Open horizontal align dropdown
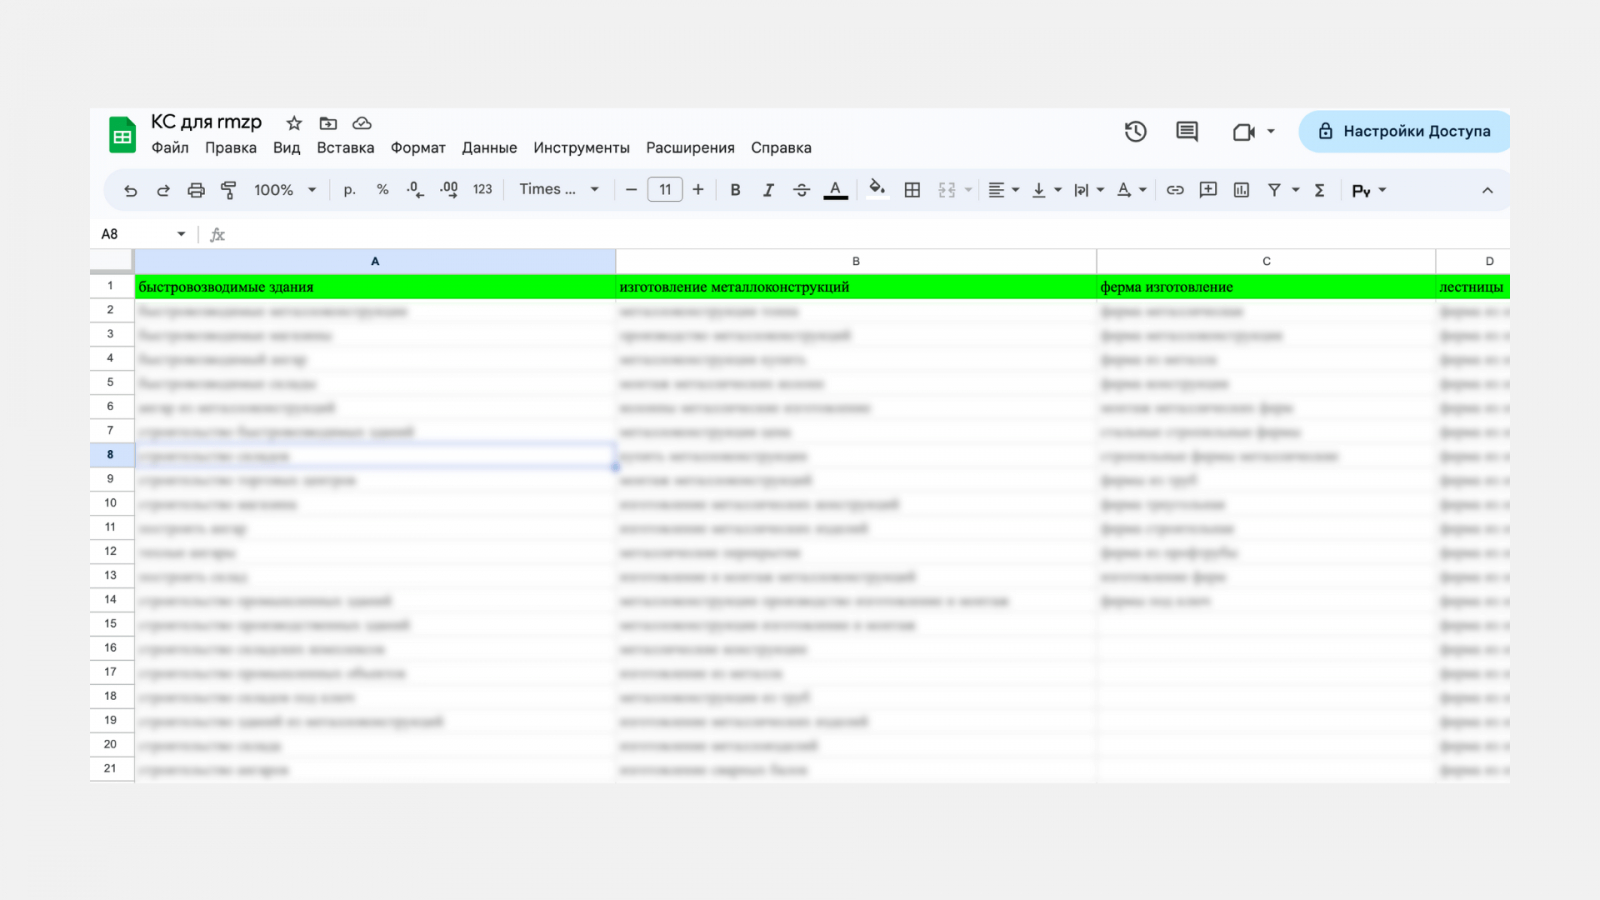1600x900 pixels. [1004, 190]
